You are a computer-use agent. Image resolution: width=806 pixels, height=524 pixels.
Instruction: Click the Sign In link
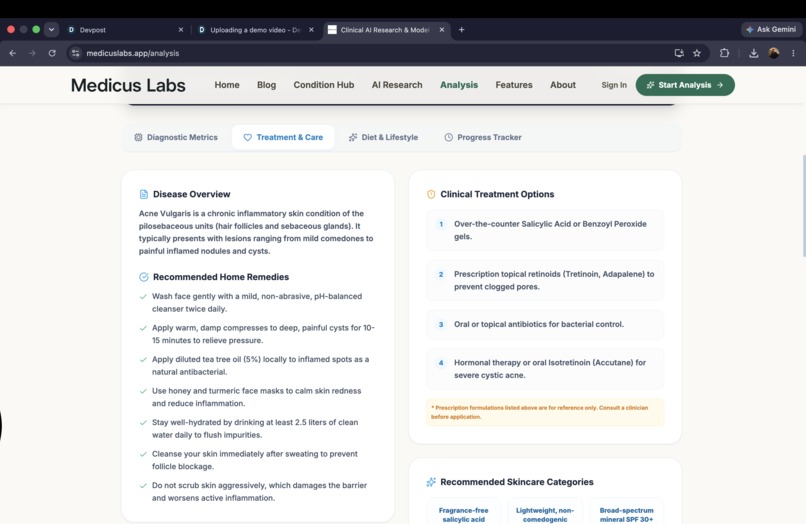tap(614, 85)
